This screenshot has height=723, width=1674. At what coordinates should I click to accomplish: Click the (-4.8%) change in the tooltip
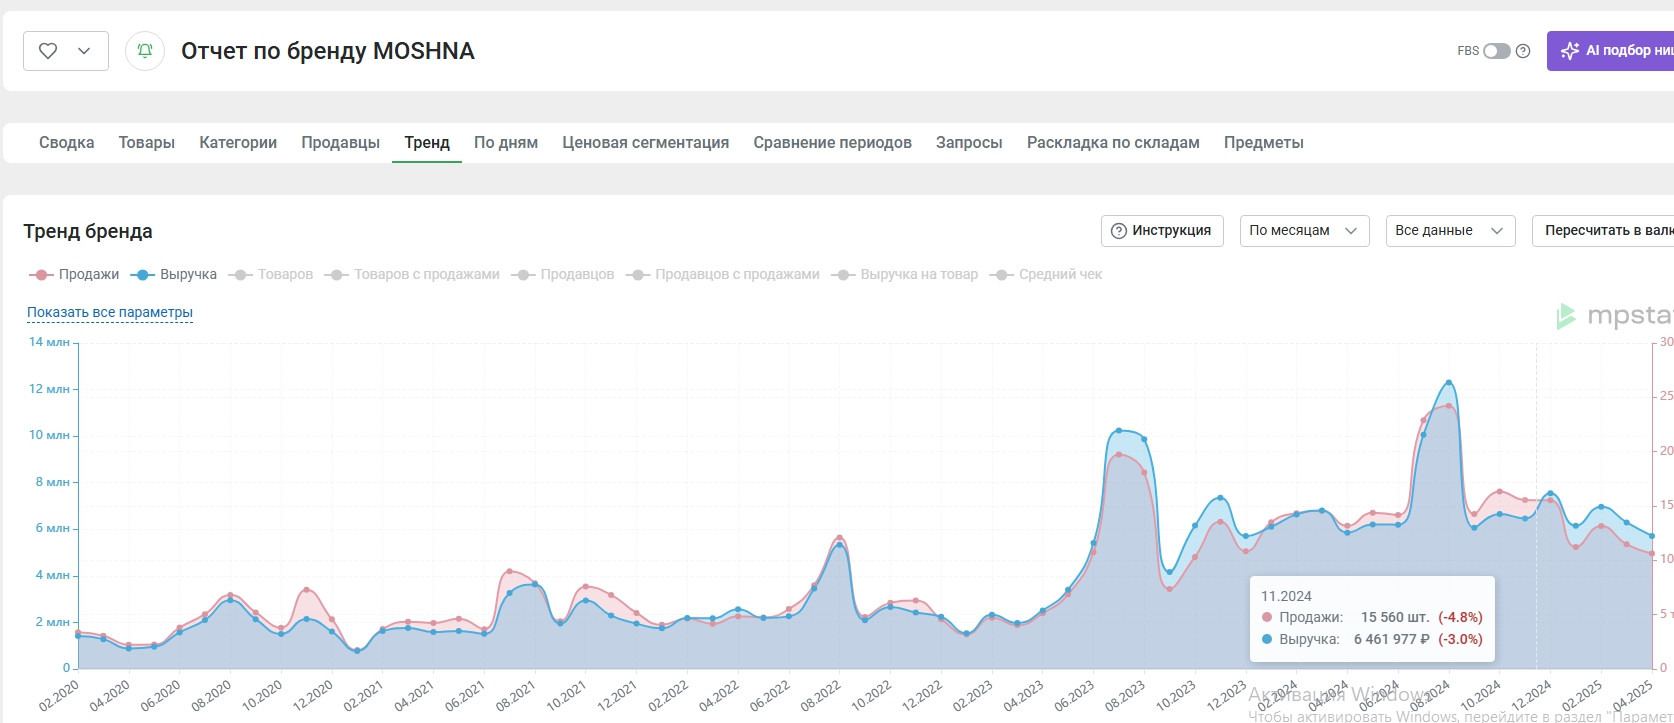(x=1460, y=617)
